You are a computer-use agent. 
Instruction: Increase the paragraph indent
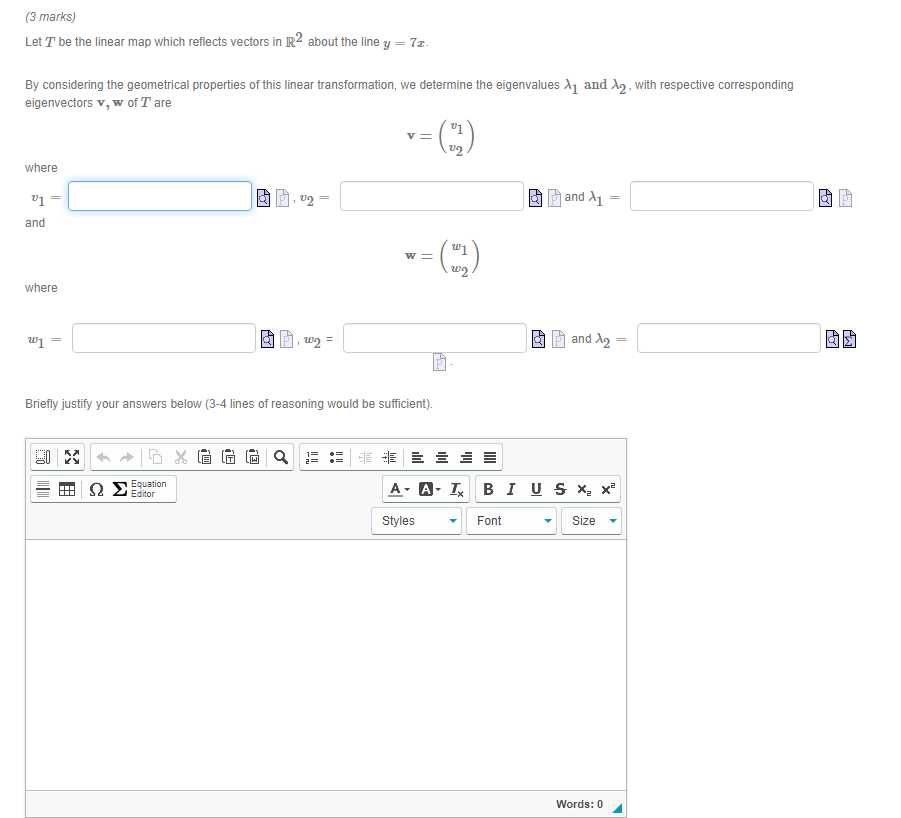tap(388, 456)
